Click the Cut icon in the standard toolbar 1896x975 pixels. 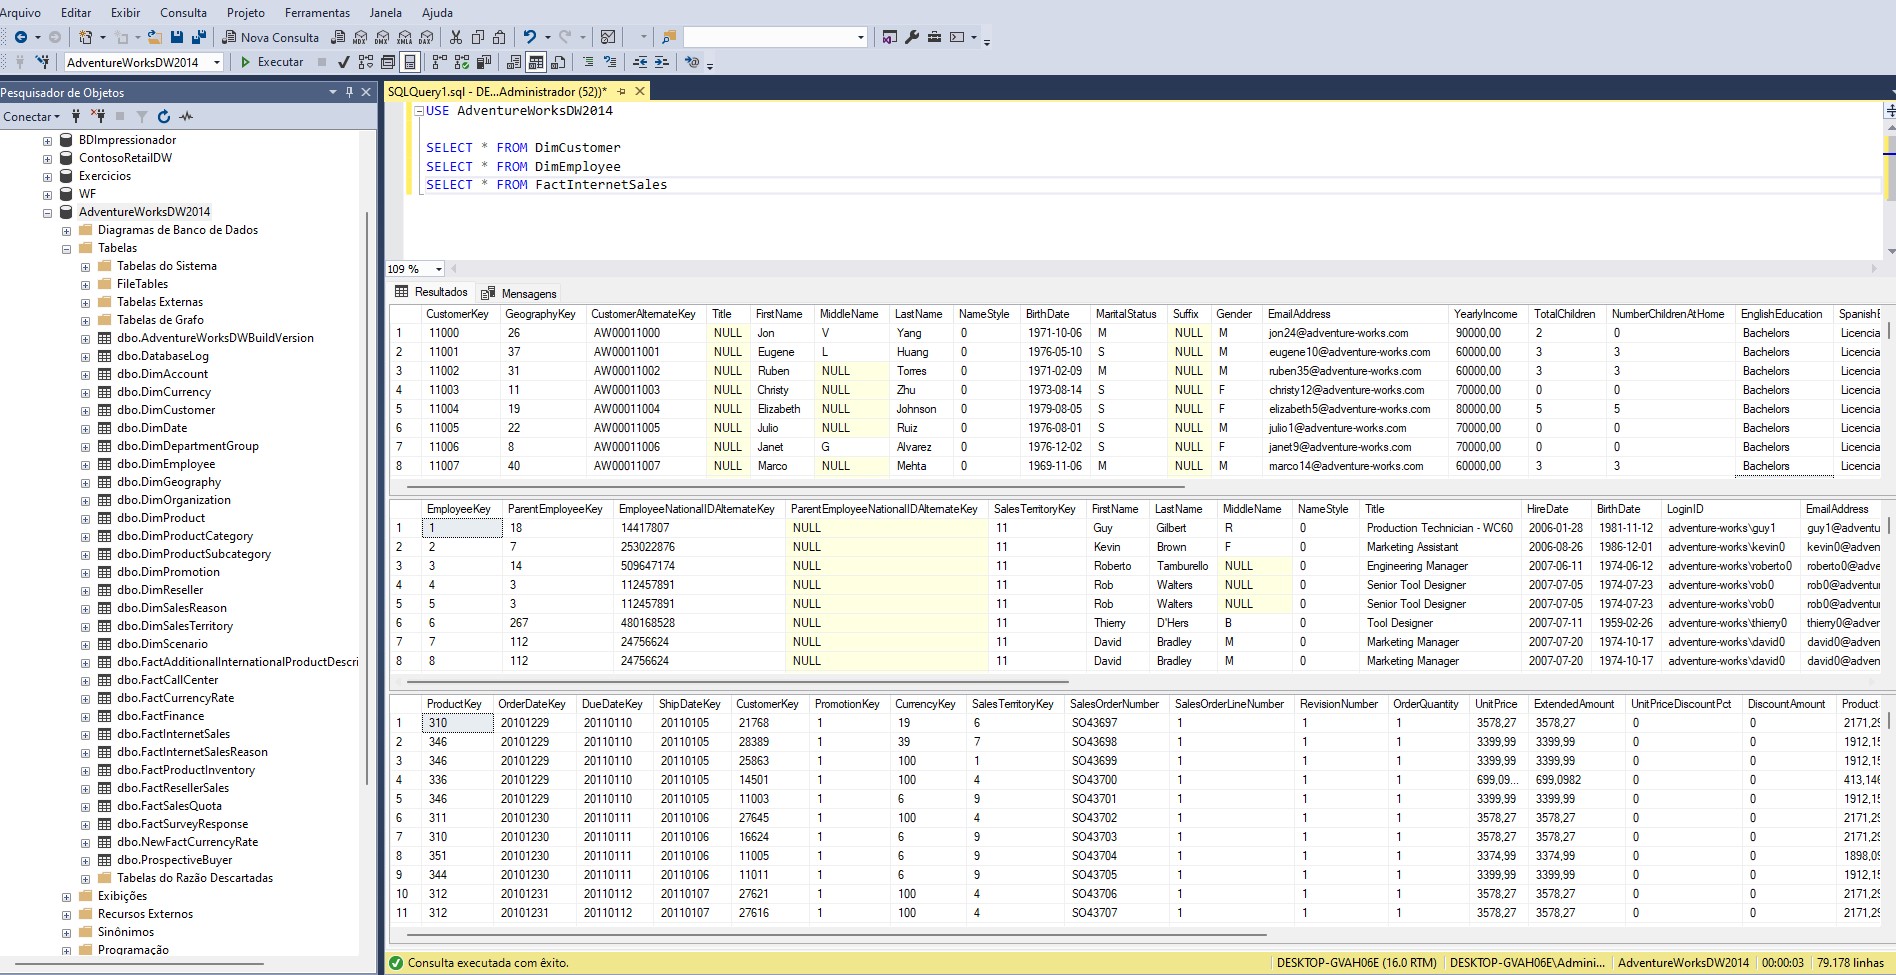pyautogui.click(x=456, y=38)
